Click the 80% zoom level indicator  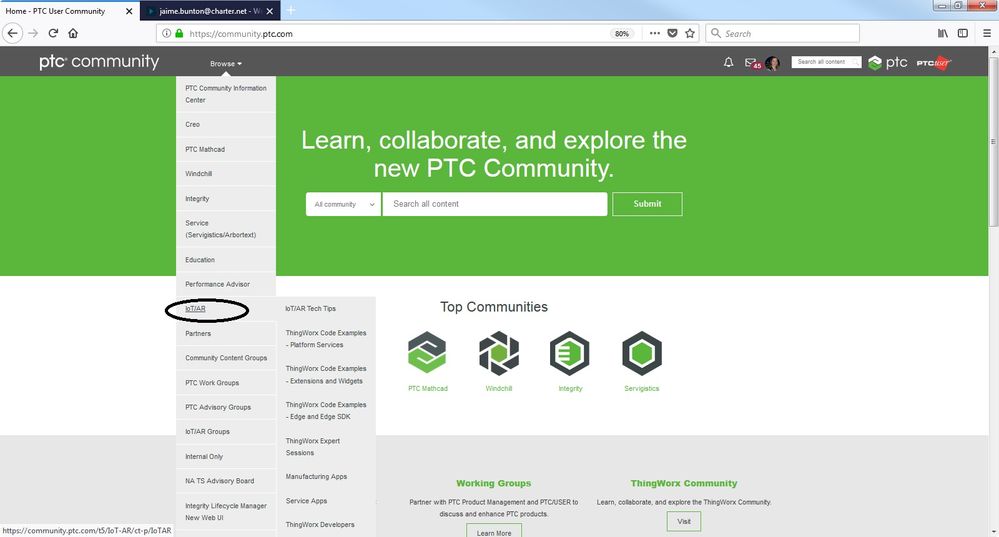coord(622,34)
